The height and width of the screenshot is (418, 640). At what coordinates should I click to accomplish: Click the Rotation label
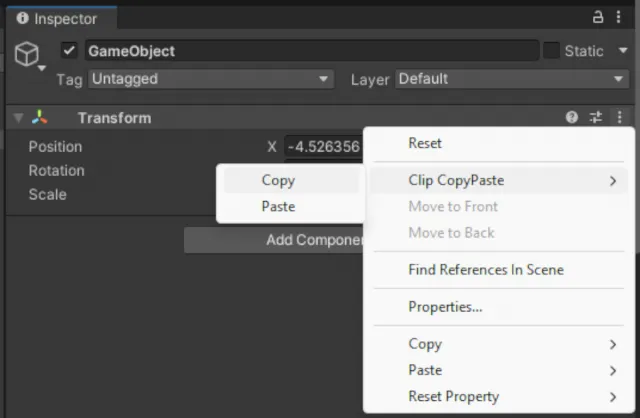[56, 171]
